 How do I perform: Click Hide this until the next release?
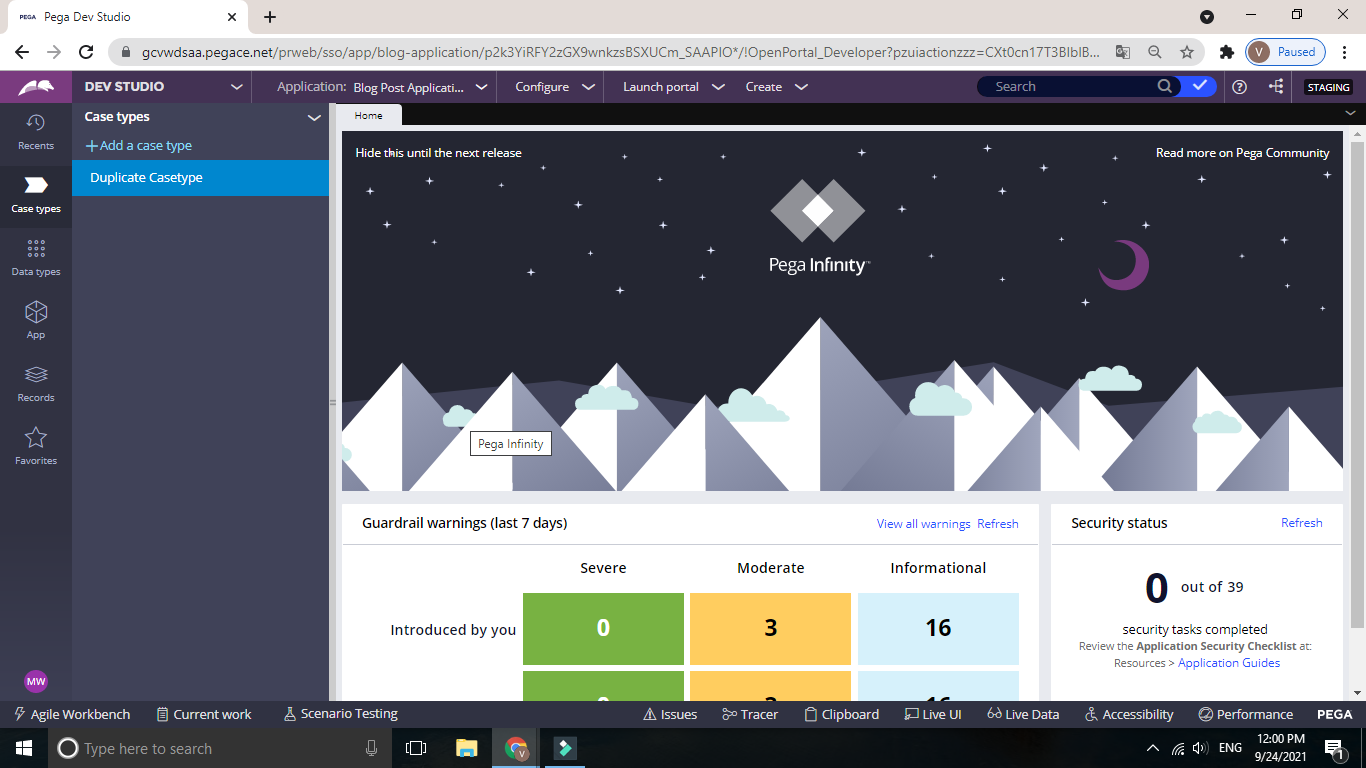[438, 153]
